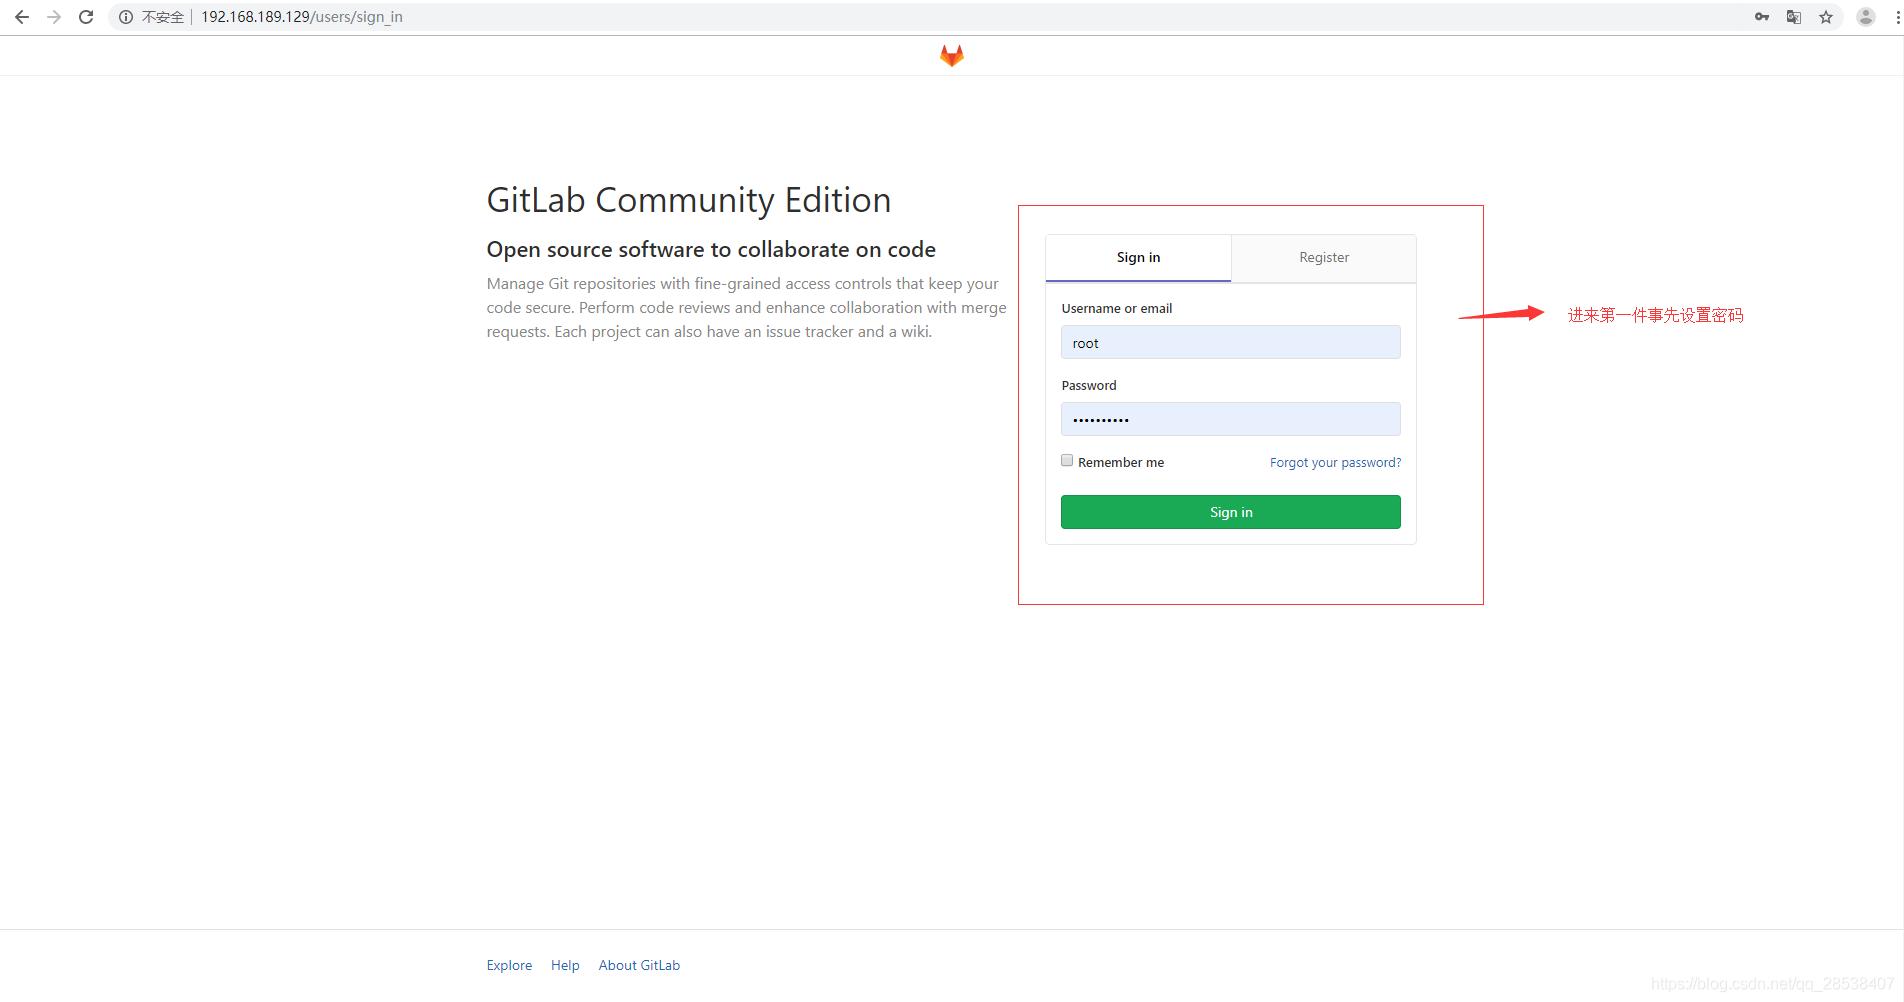Screen dimensions: 1904x1002
Task: Click the not-secure site info icon
Action: (x=126, y=17)
